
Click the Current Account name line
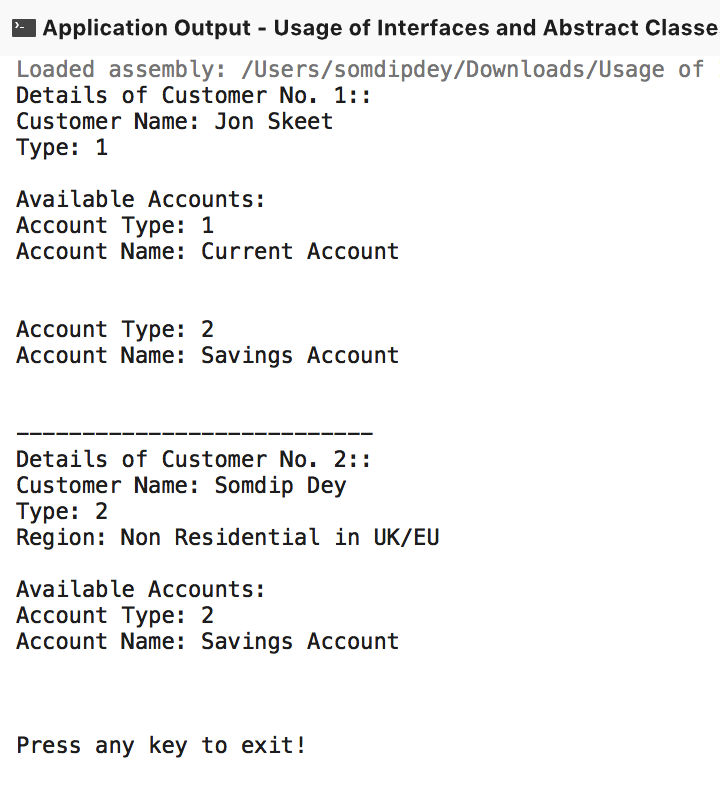(207, 252)
